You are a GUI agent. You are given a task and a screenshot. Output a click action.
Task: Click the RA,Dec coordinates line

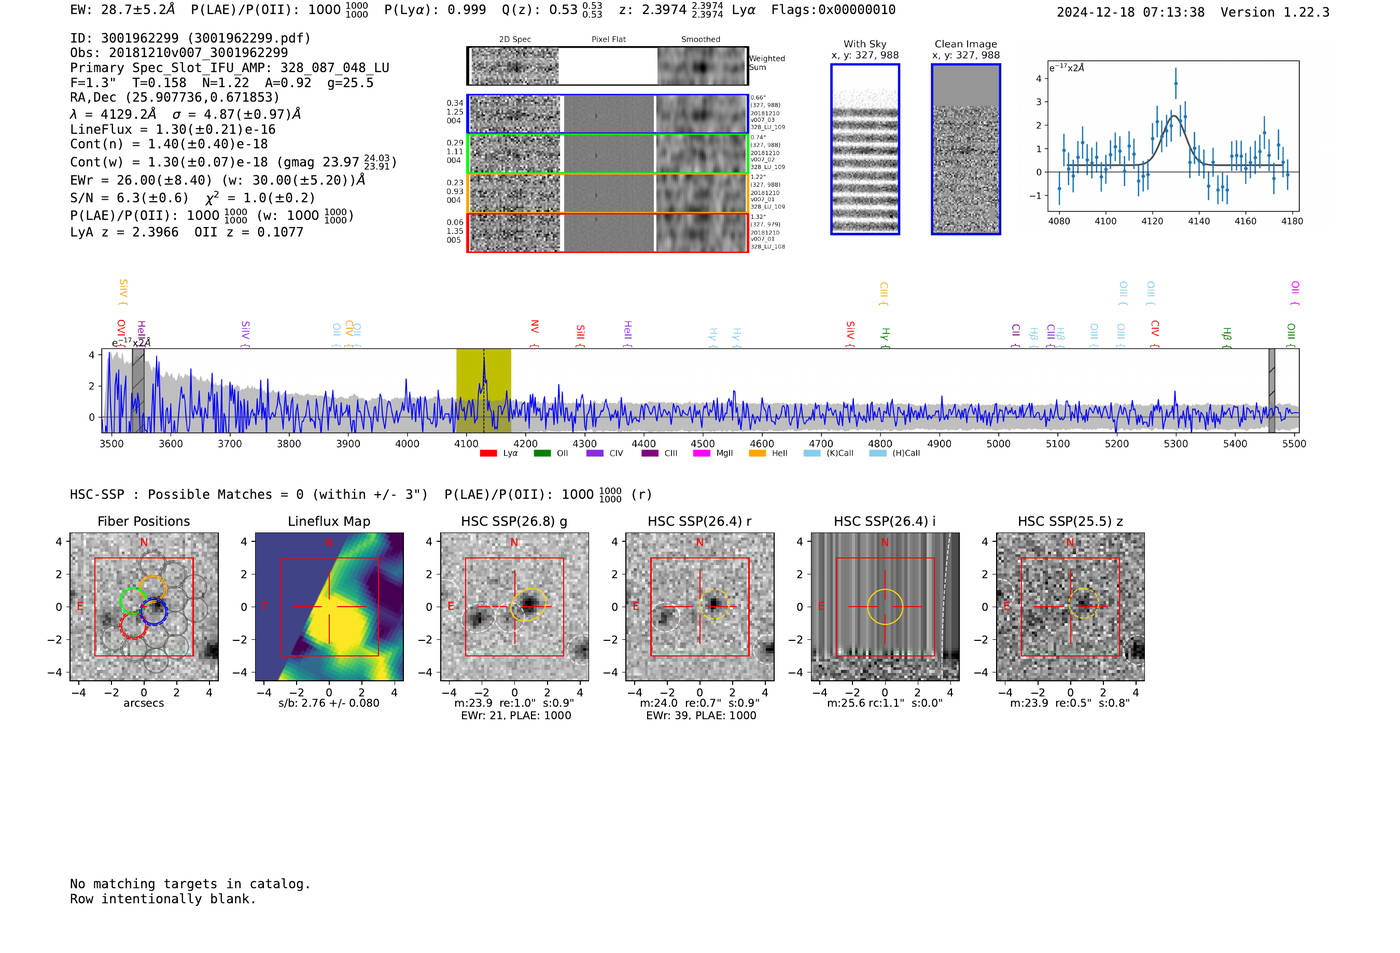click(x=175, y=98)
